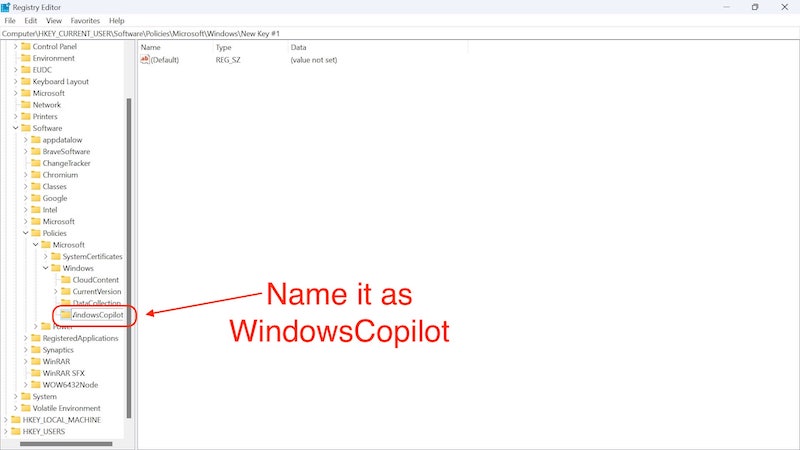
Task: Select the Chromium folder icon
Action: coord(36,174)
